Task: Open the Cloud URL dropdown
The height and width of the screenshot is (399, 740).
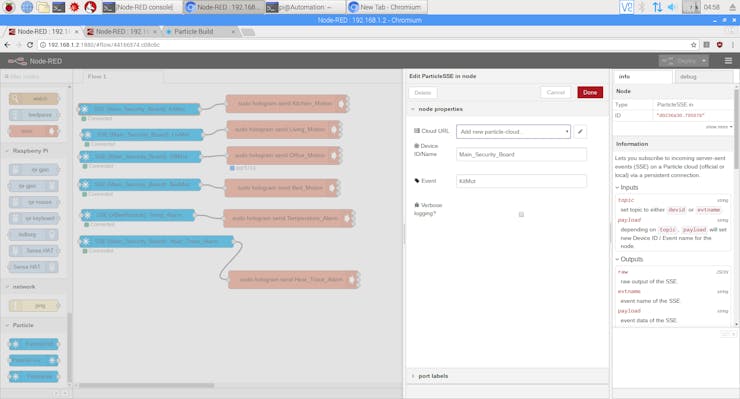Action: tap(513, 132)
